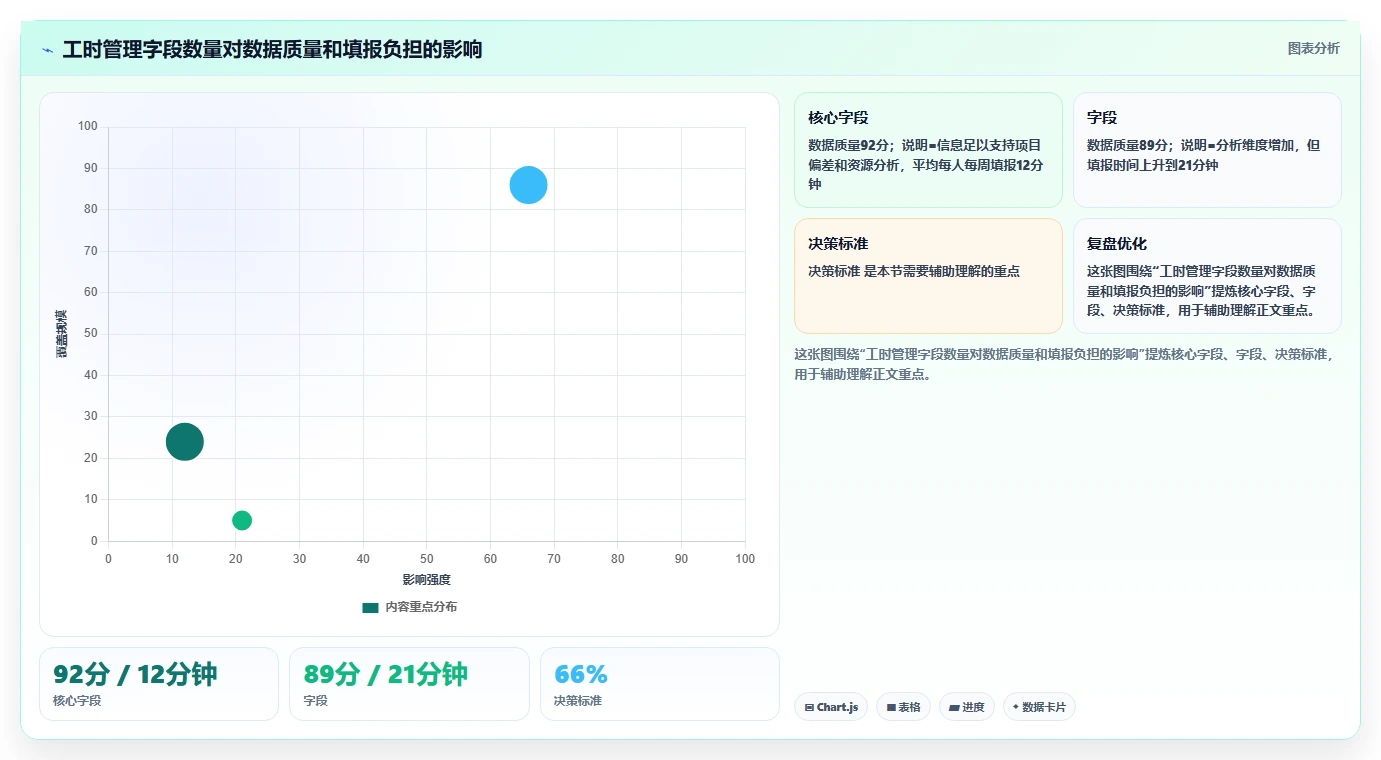This screenshot has width=1381, height=760.
Task: Click the 进度 tag chip
Action: [x=967, y=707]
